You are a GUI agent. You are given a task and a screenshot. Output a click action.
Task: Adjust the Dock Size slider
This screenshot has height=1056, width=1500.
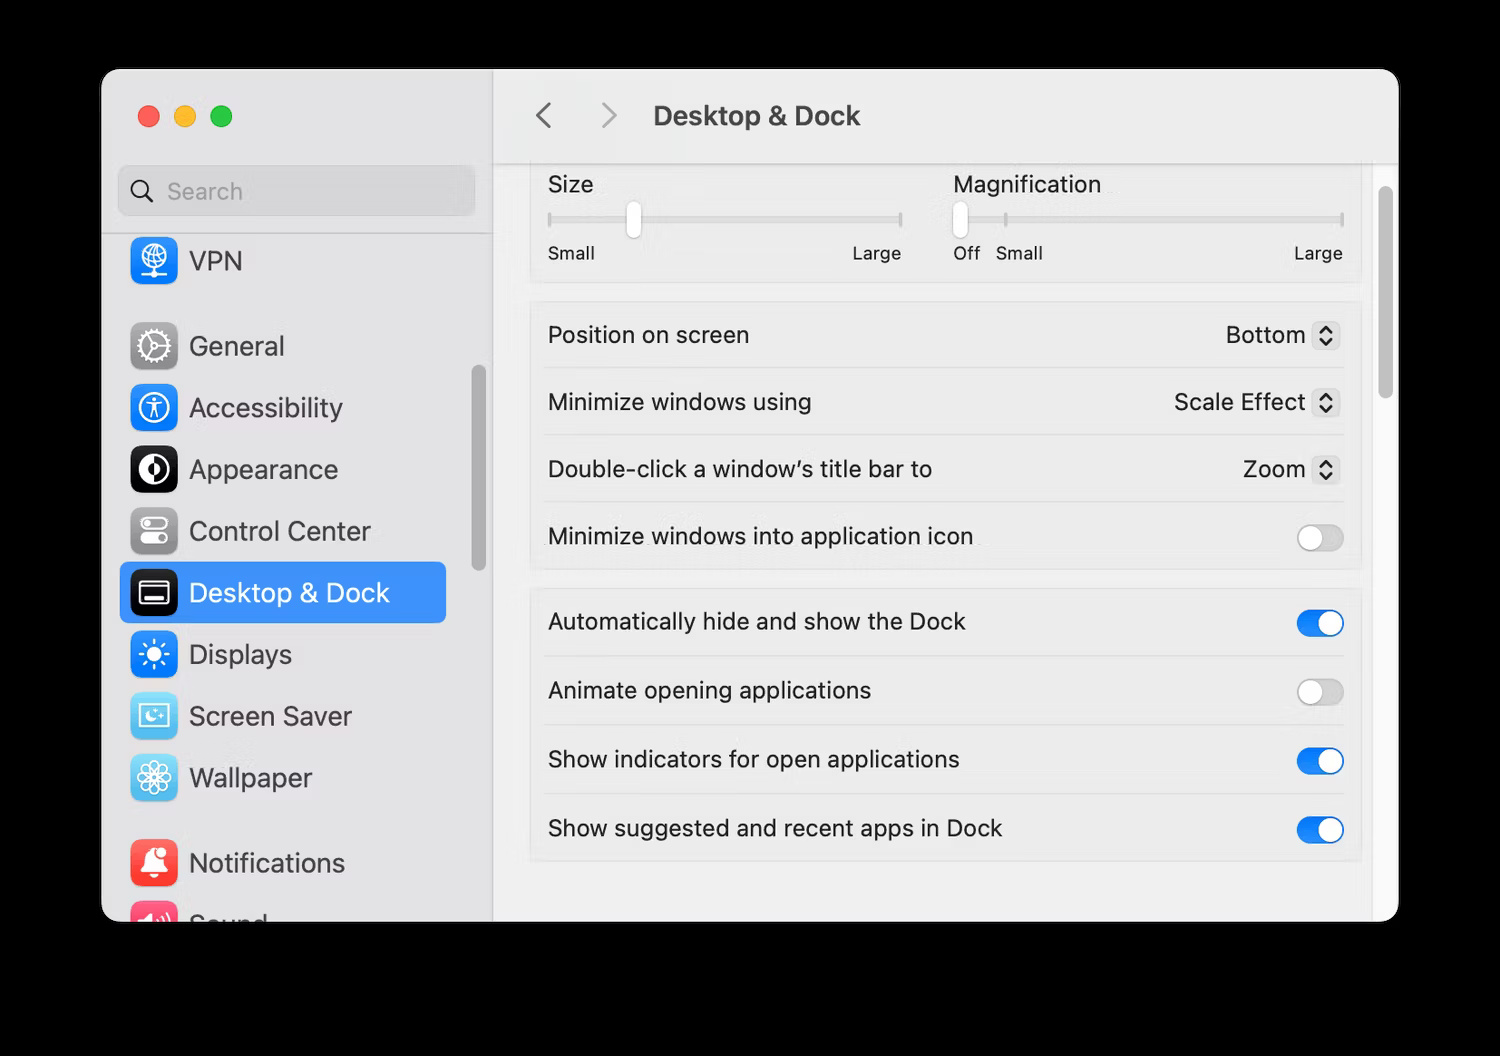click(x=634, y=219)
